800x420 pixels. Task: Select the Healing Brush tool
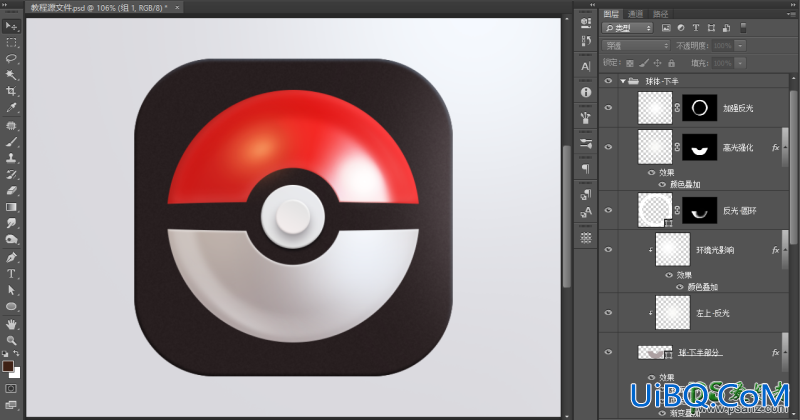pyautogui.click(x=11, y=126)
